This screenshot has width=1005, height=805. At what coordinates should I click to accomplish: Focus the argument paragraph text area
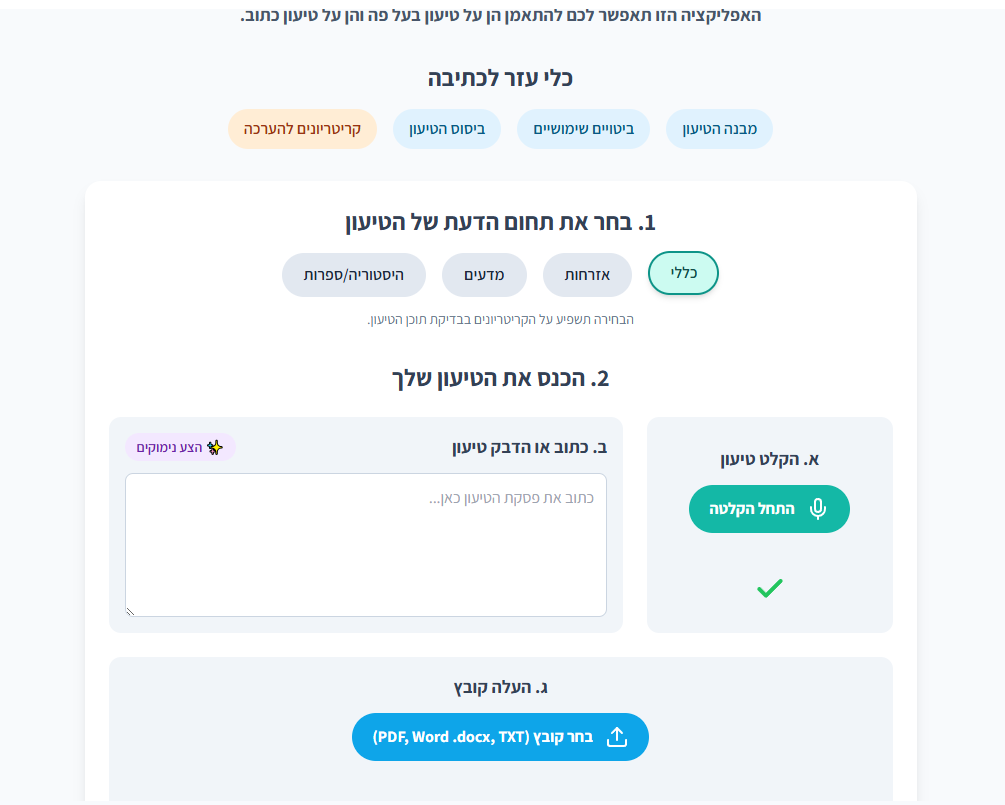tap(365, 545)
